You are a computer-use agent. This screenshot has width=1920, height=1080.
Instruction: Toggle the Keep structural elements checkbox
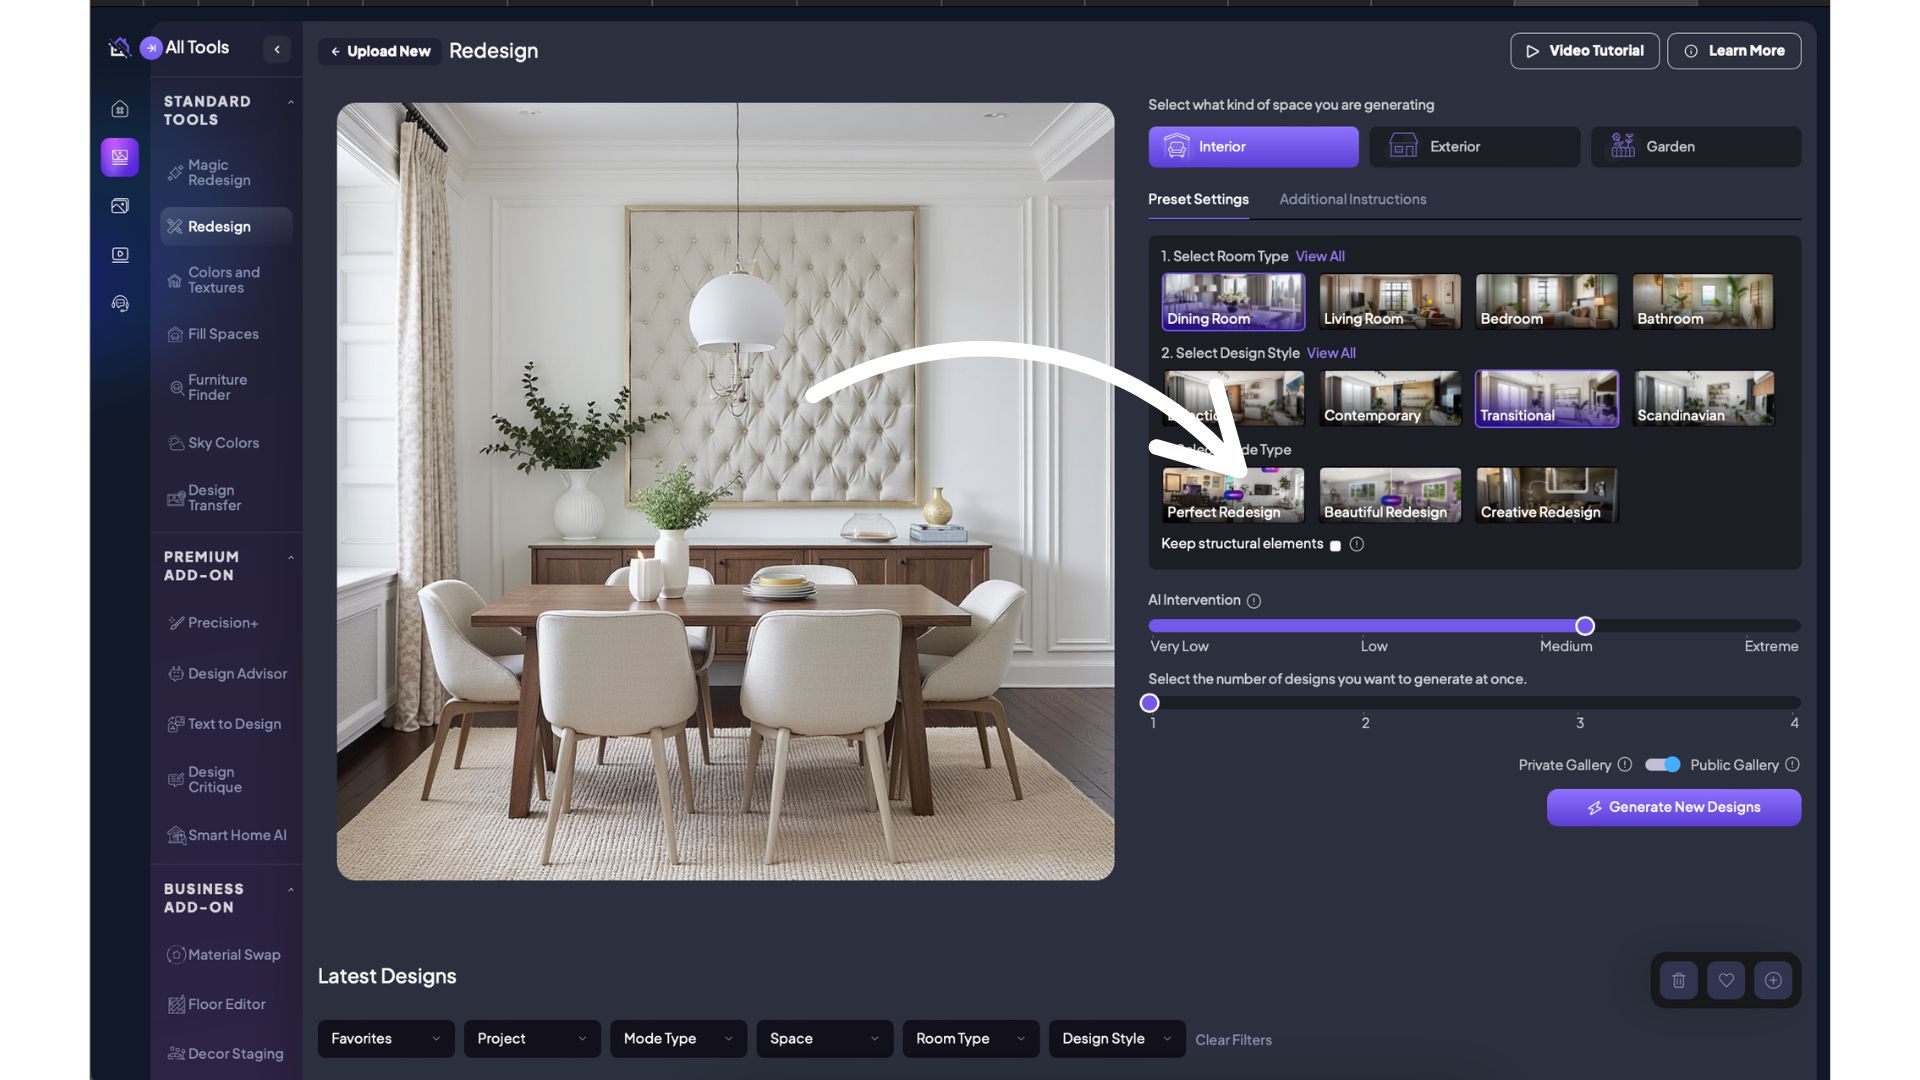(1335, 545)
